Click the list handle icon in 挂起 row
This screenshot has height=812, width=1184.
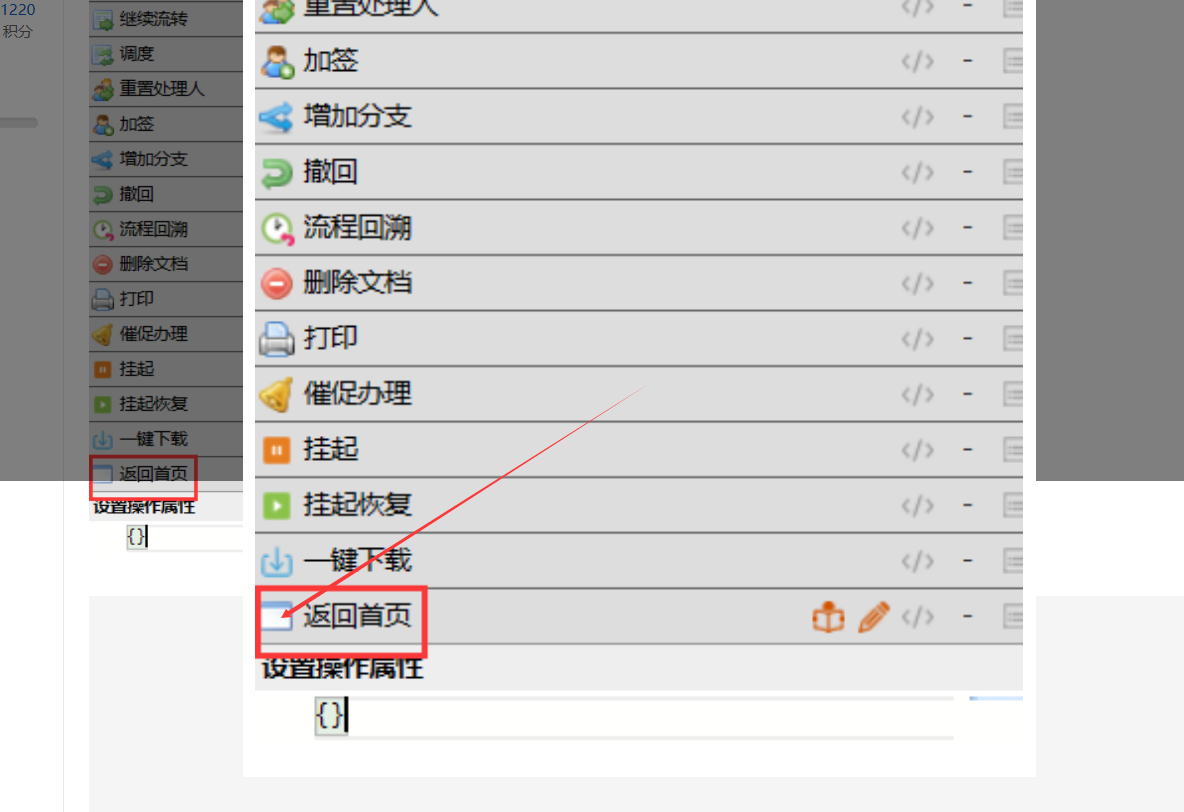(1013, 449)
